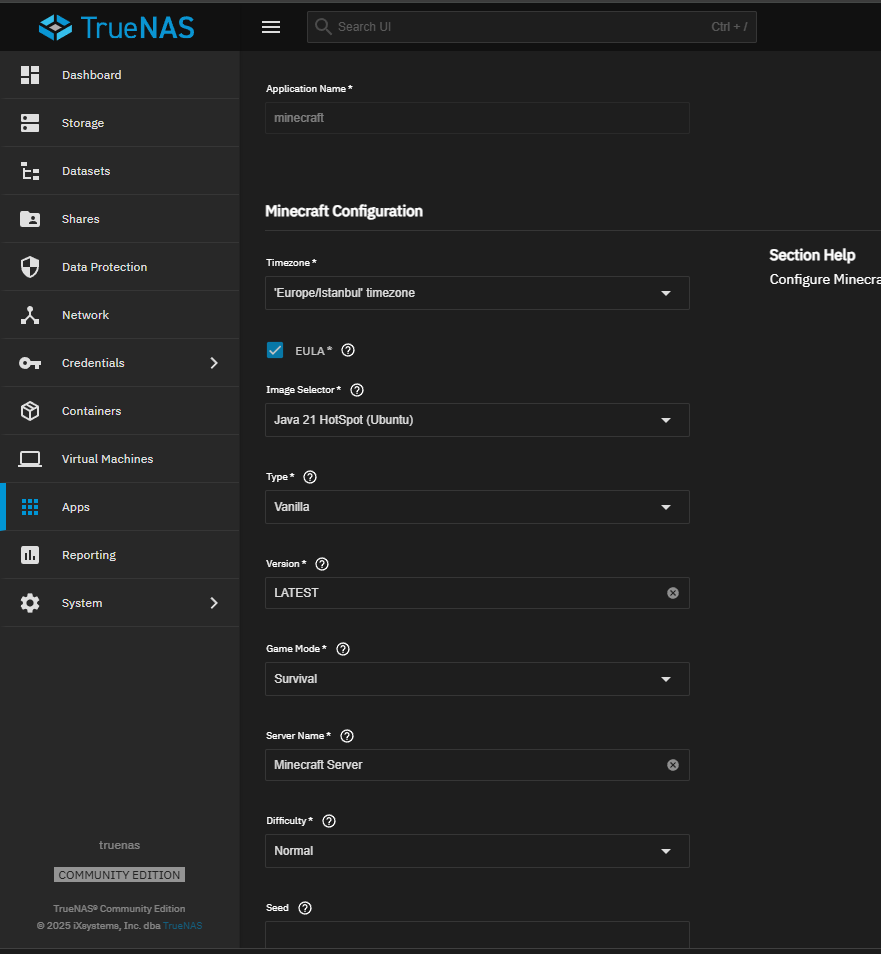This screenshot has height=954, width=881.
Task: Expand the Credentials submenu chevron
Action: (214, 363)
